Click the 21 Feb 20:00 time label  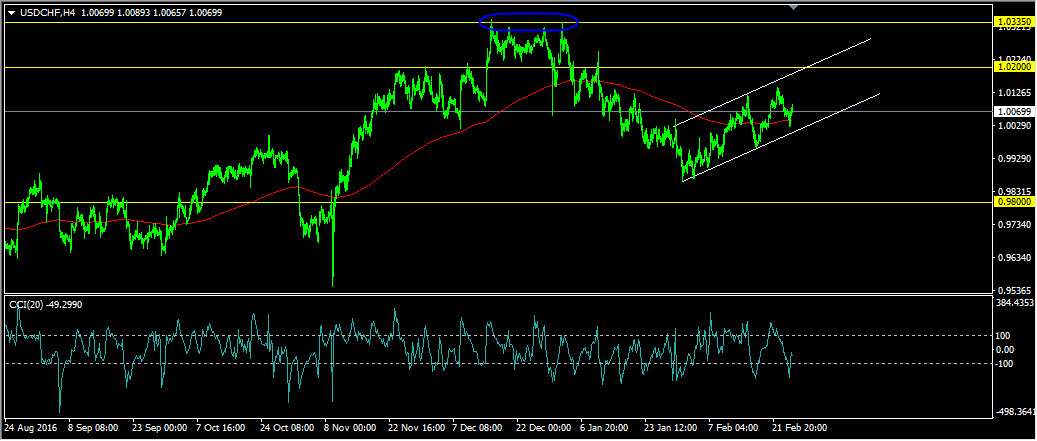[x=799, y=428]
